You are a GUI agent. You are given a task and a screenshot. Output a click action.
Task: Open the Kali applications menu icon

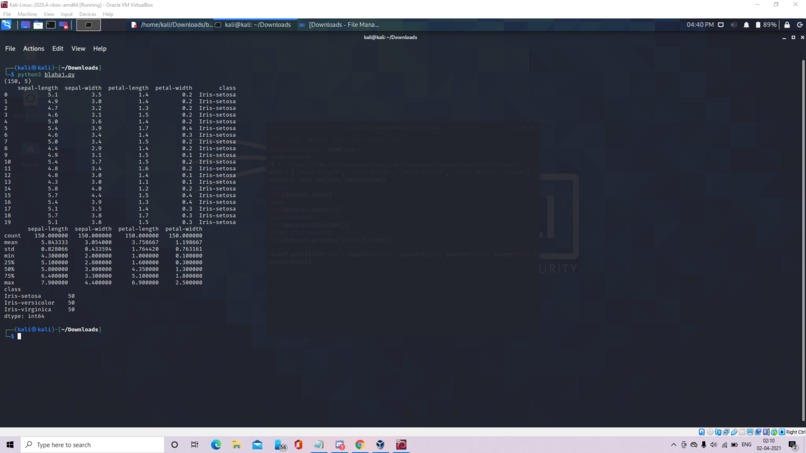pos(7,25)
